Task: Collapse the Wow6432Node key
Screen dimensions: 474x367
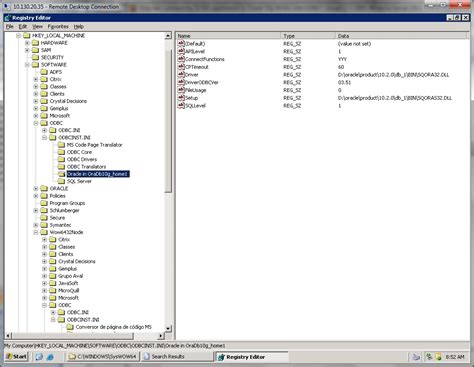Action: 36,232
